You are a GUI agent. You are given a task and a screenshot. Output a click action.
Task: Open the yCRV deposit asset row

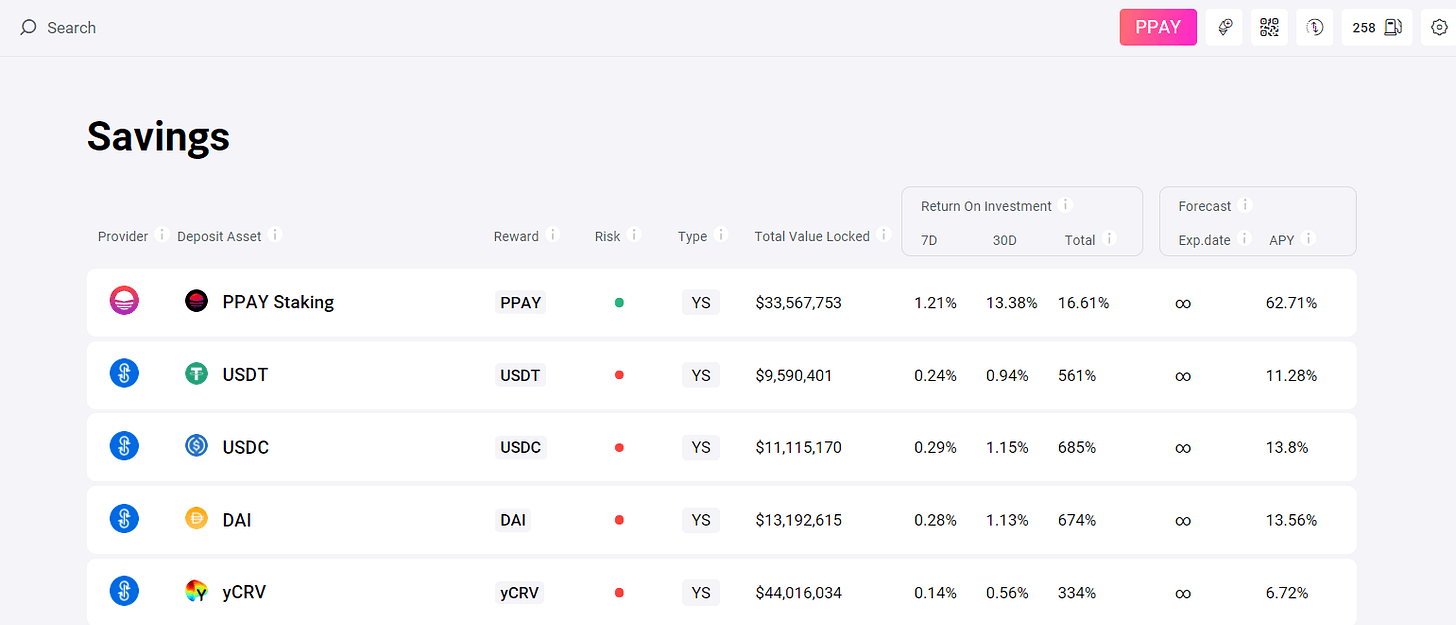[721, 592]
